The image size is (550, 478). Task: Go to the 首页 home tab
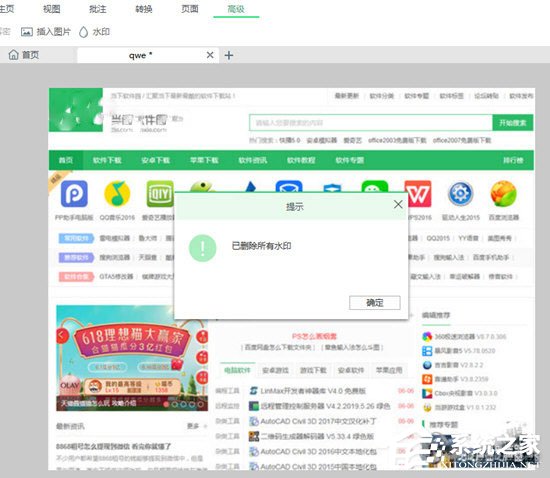coord(24,55)
